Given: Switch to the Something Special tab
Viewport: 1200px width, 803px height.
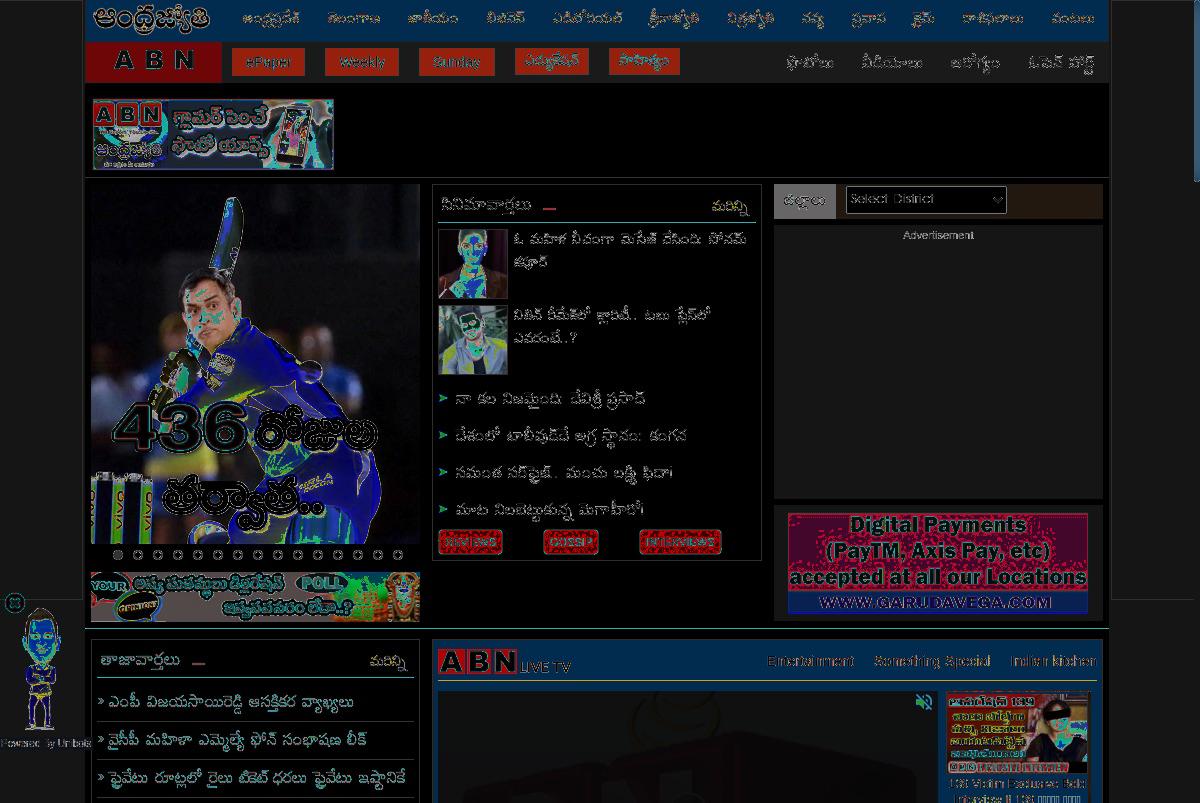Looking at the screenshot, I should 932,661.
